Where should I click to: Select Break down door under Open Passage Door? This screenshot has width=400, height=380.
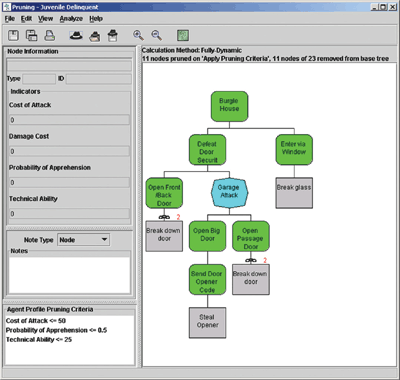pyautogui.click(x=251, y=279)
